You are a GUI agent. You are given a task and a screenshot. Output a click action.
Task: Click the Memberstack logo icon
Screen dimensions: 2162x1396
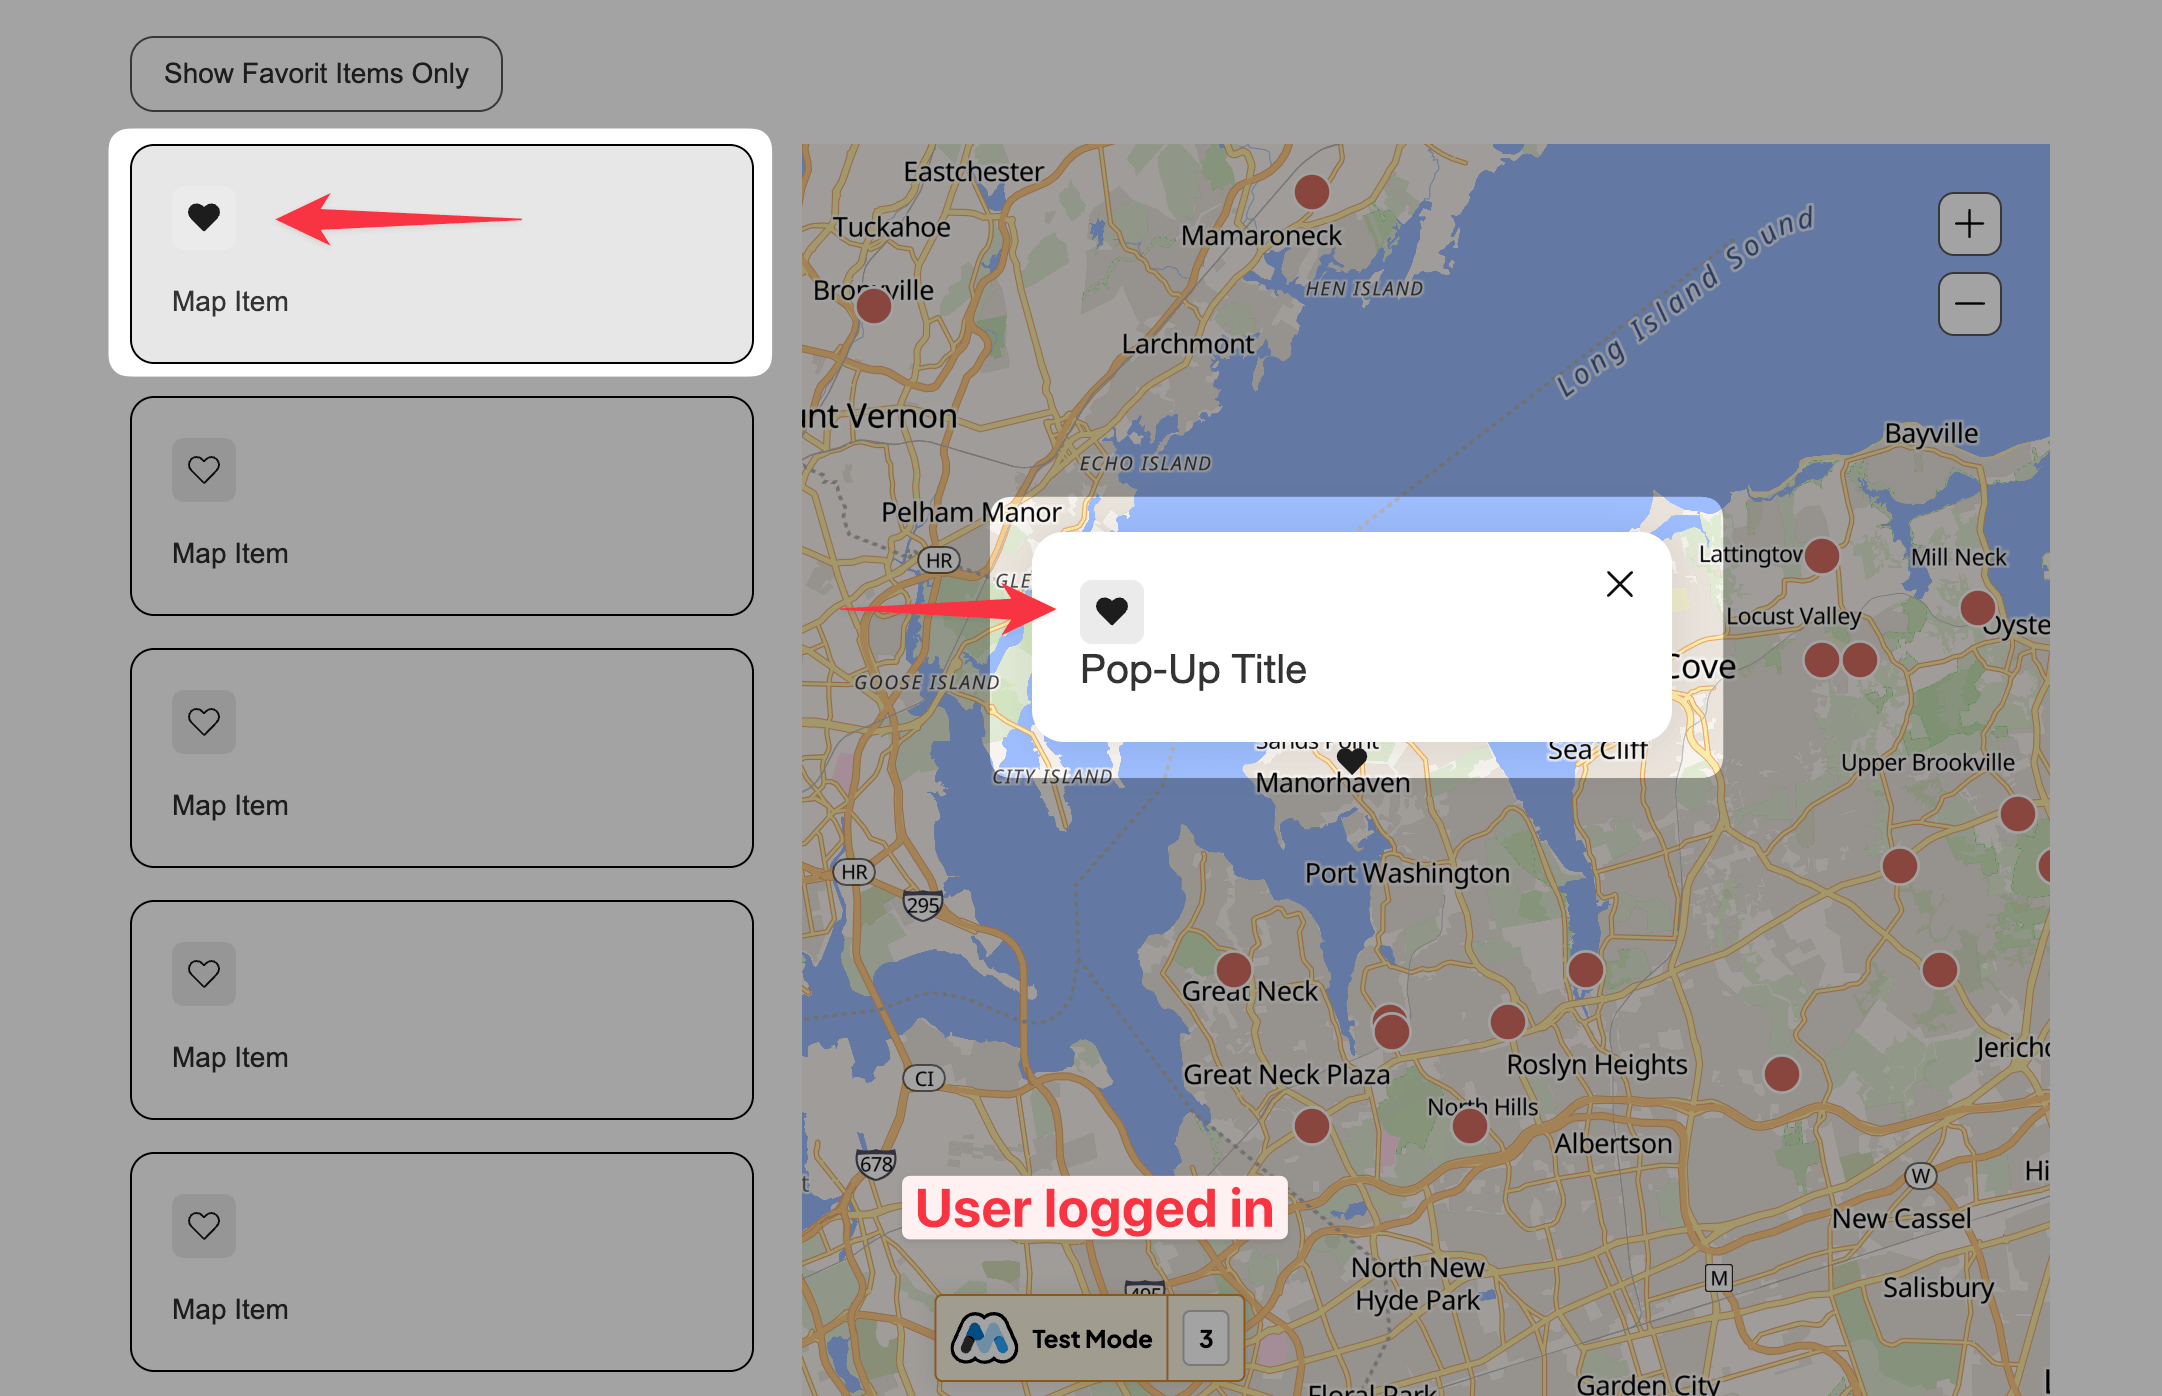(984, 1338)
